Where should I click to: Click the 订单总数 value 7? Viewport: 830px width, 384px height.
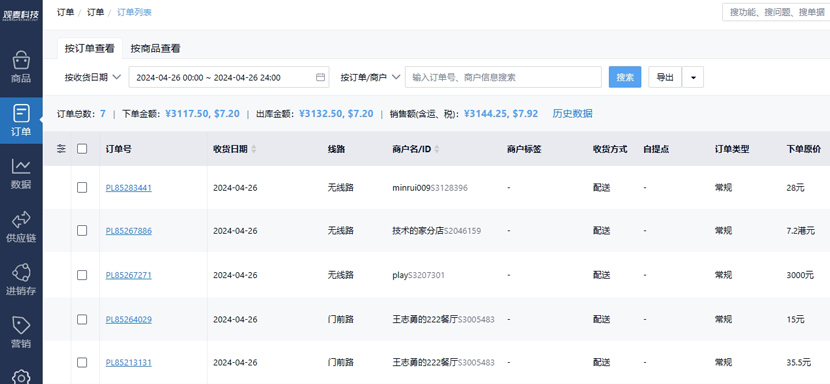coord(103,114)
